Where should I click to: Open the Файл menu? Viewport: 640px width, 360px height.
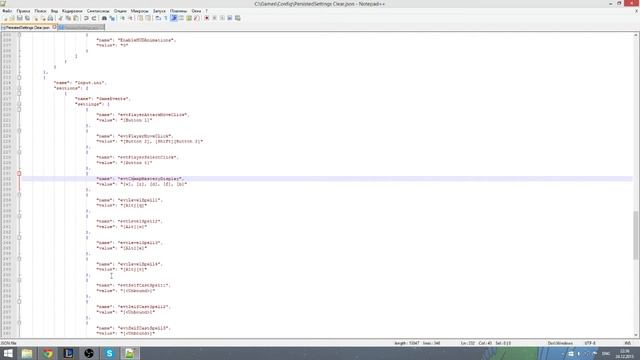coord(7,11)
